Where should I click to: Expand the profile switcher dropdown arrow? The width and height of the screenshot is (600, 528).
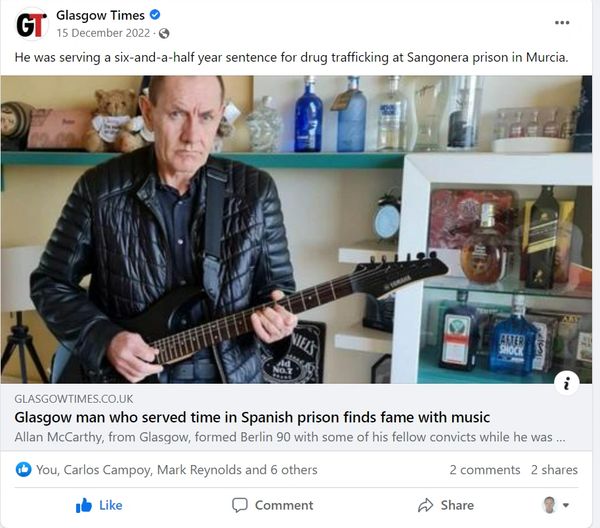click(x=566, y=505)
